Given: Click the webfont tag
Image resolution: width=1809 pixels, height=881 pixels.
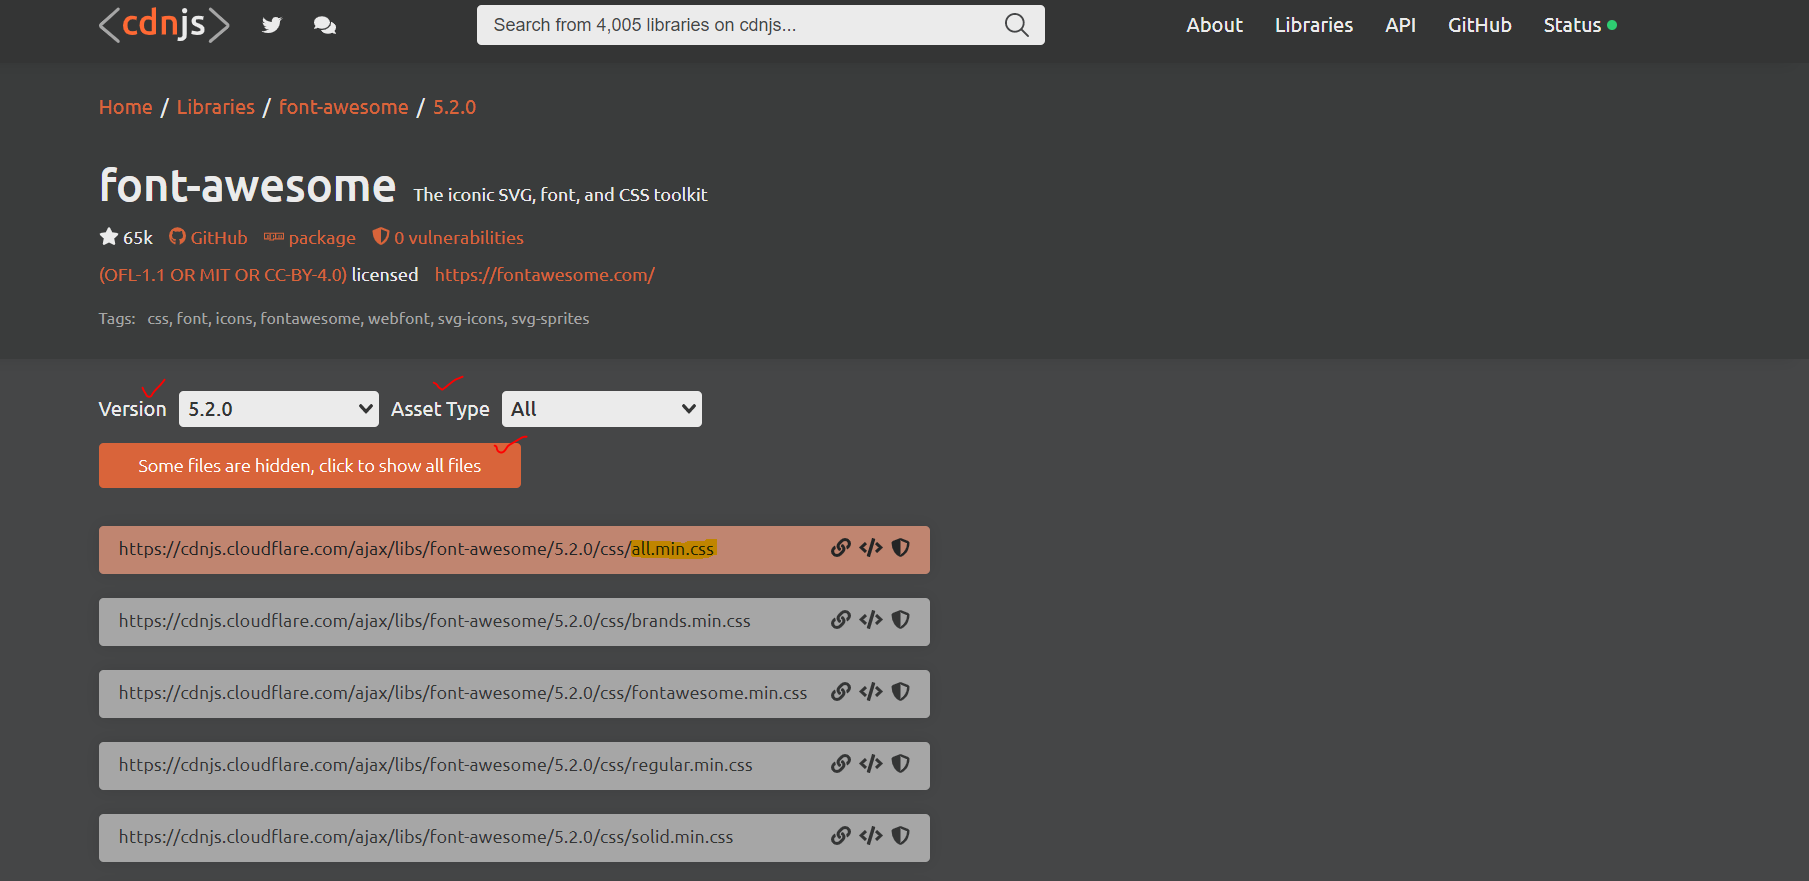Looking at the screenshot, I should [398, 318].
